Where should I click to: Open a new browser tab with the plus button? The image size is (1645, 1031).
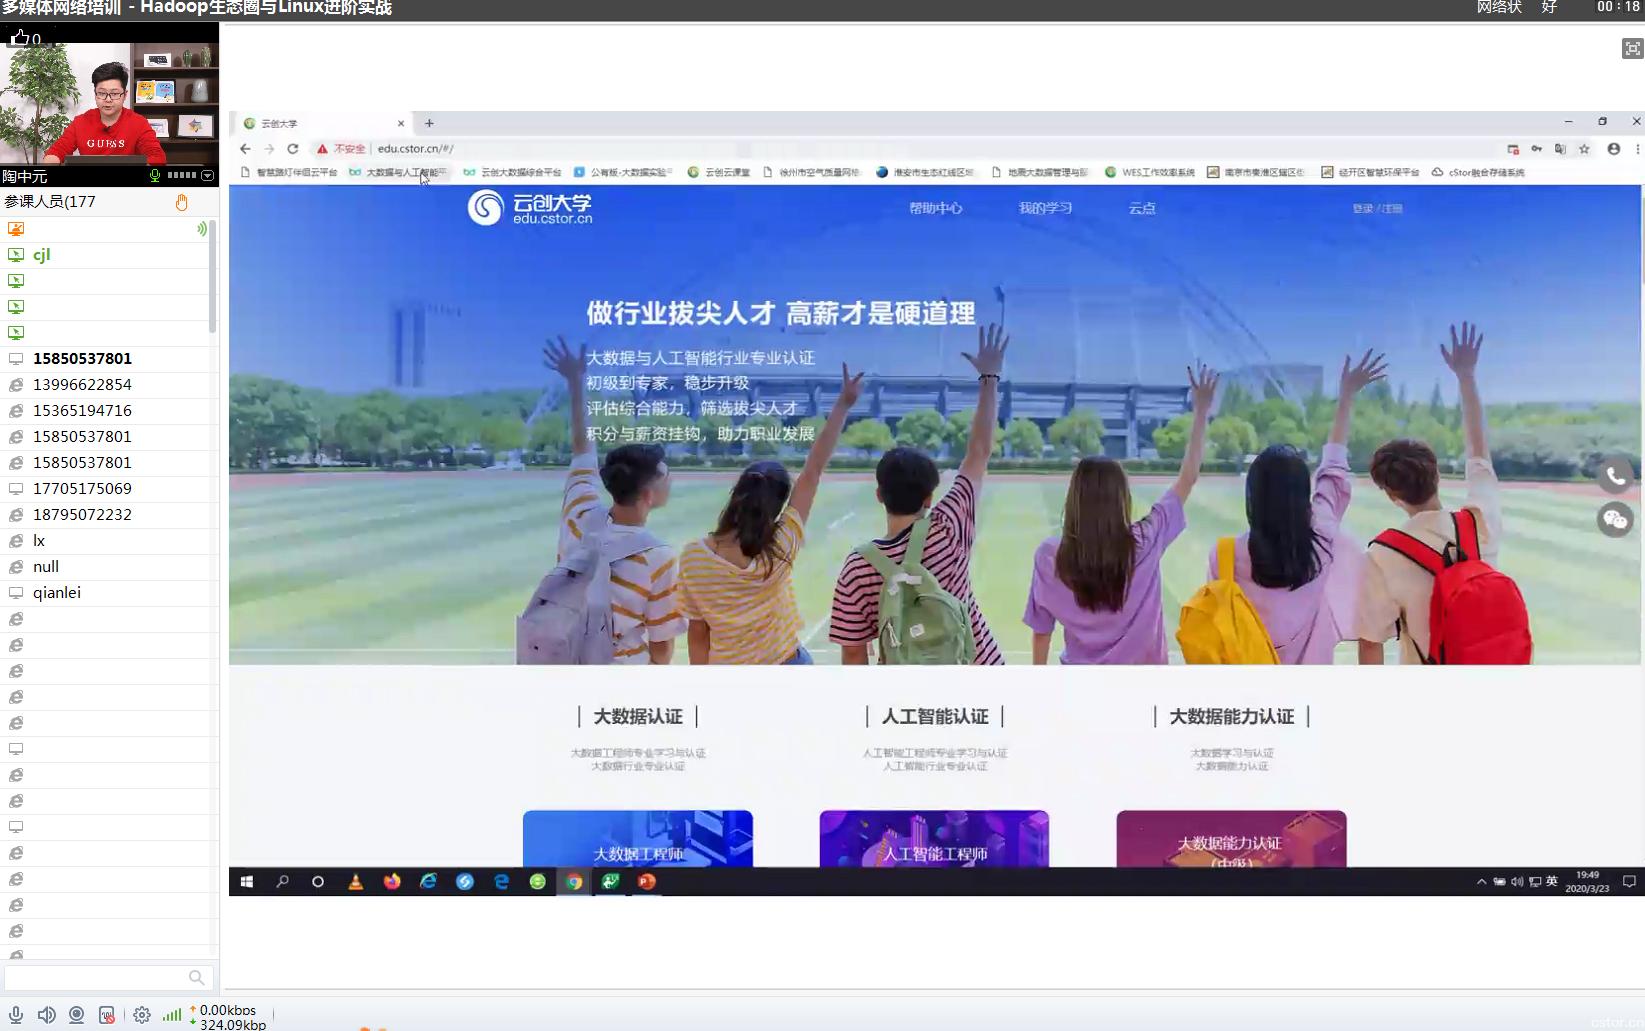[x=428, y=123]
